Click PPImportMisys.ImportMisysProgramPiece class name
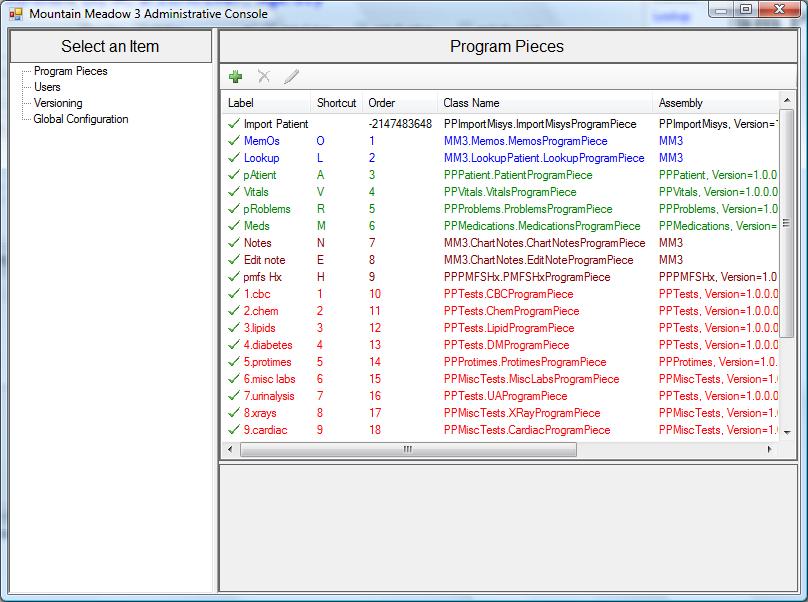This screenshot has width=808, height=602. [540, 124]
